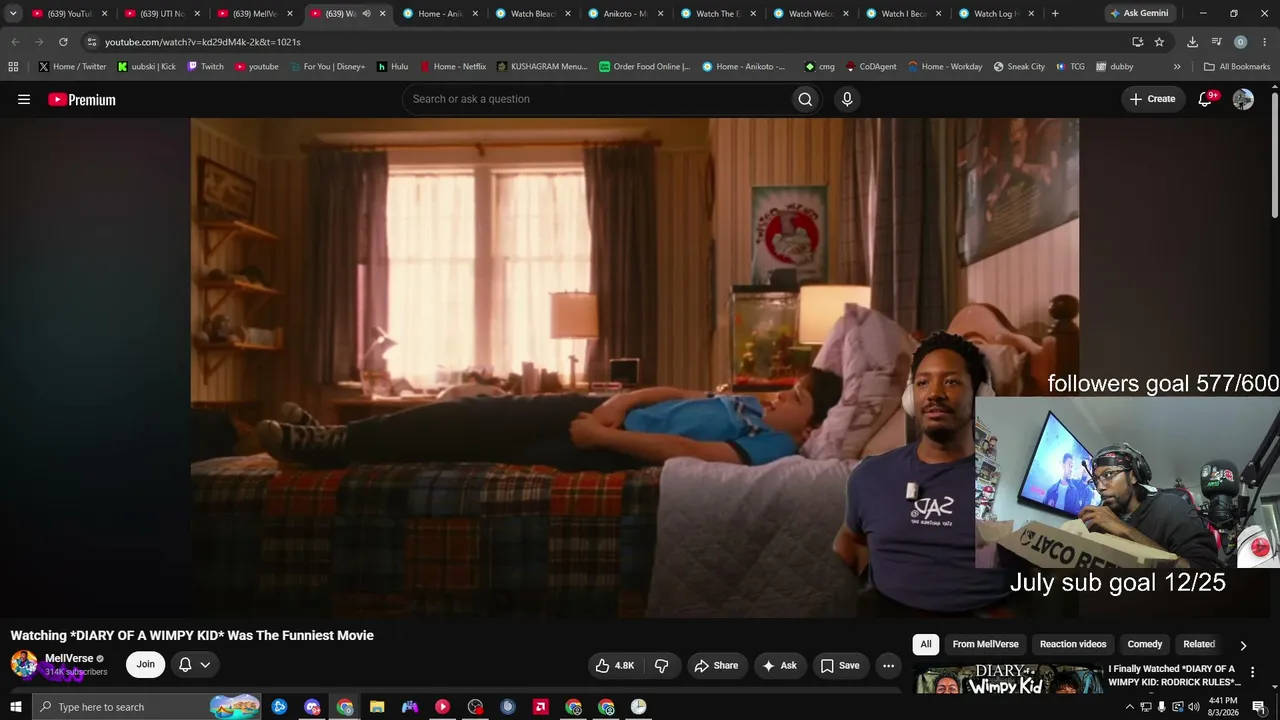Like the video with thumbs-up button

pos(615,665)
